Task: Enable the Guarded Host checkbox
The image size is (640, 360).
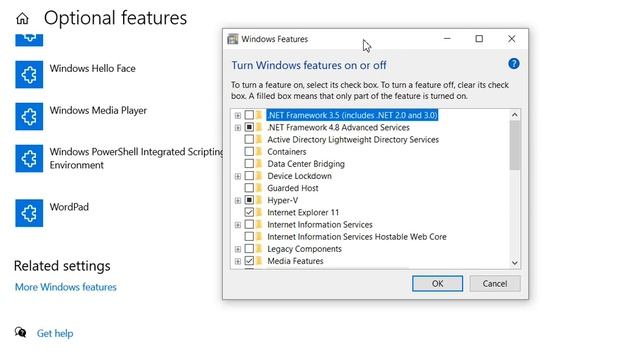Action: coord(249,188)
